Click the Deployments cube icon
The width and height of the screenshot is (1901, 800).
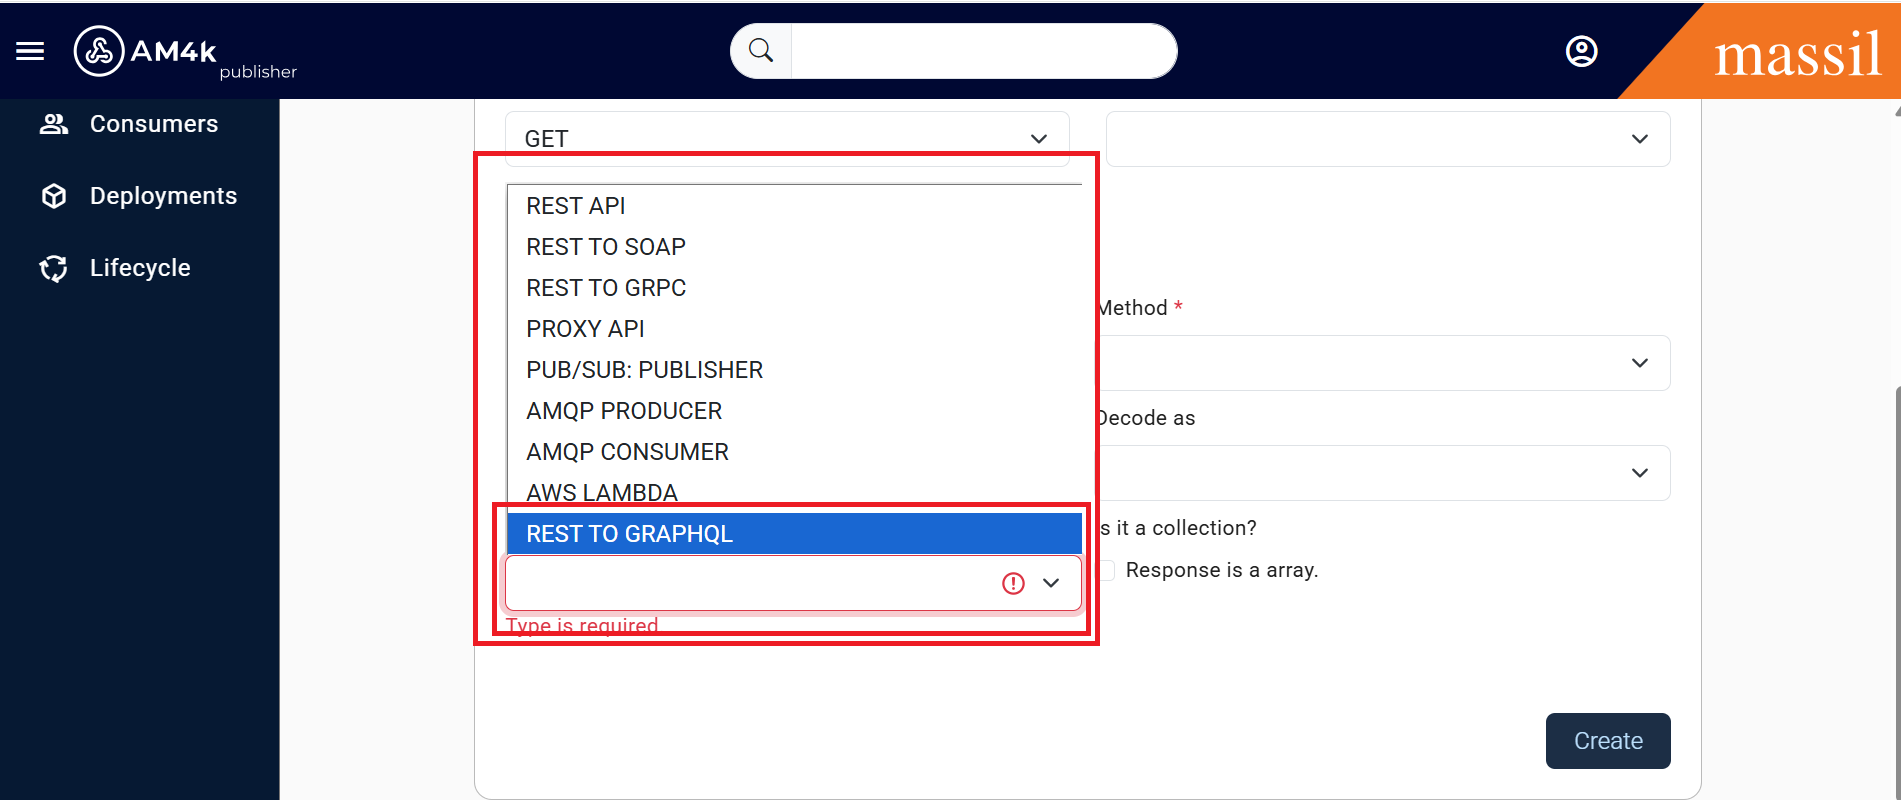(54, 196)
